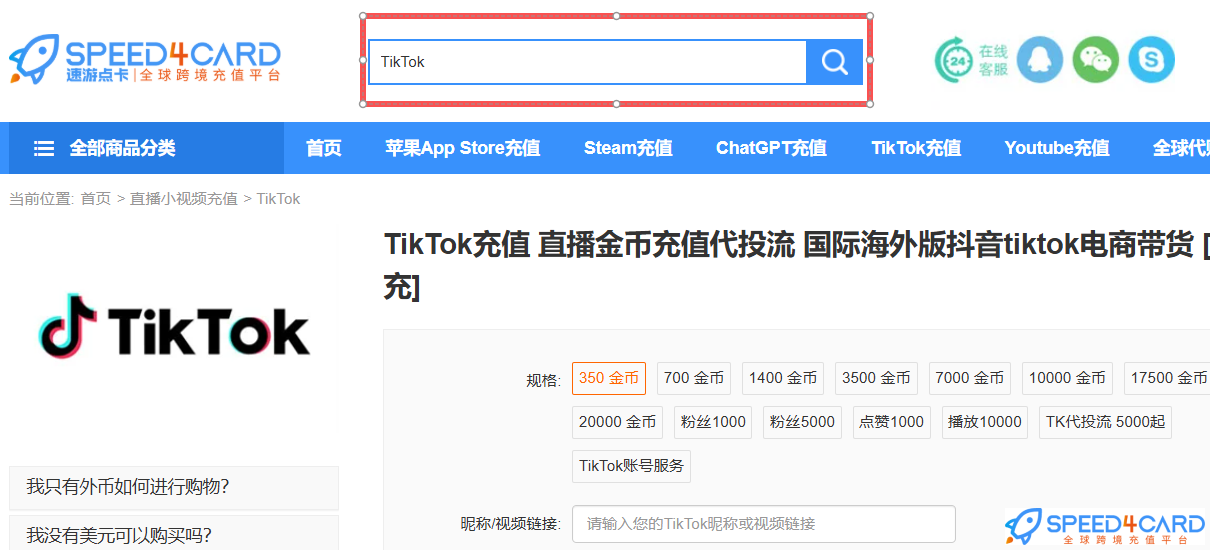The height and width of the screenshot is (550, 1210).
Task: Focus the TikTok search box
Action: point(587,62)
